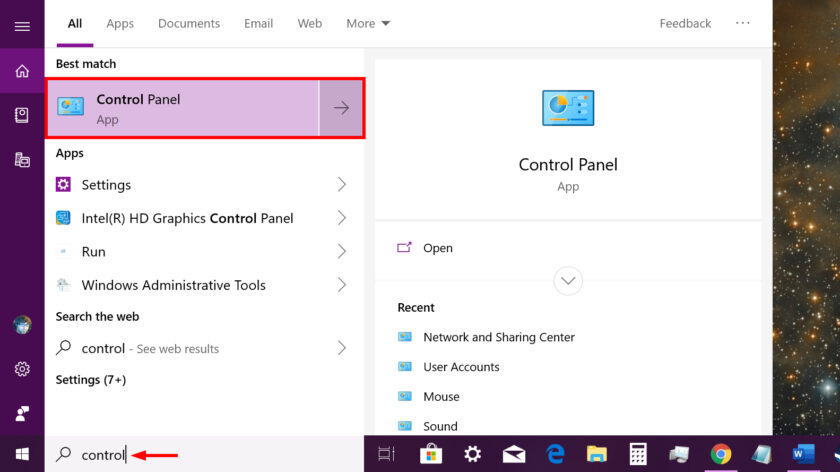Expand more actions with the circular chevron
840x472 pixels.
[568, 281]
